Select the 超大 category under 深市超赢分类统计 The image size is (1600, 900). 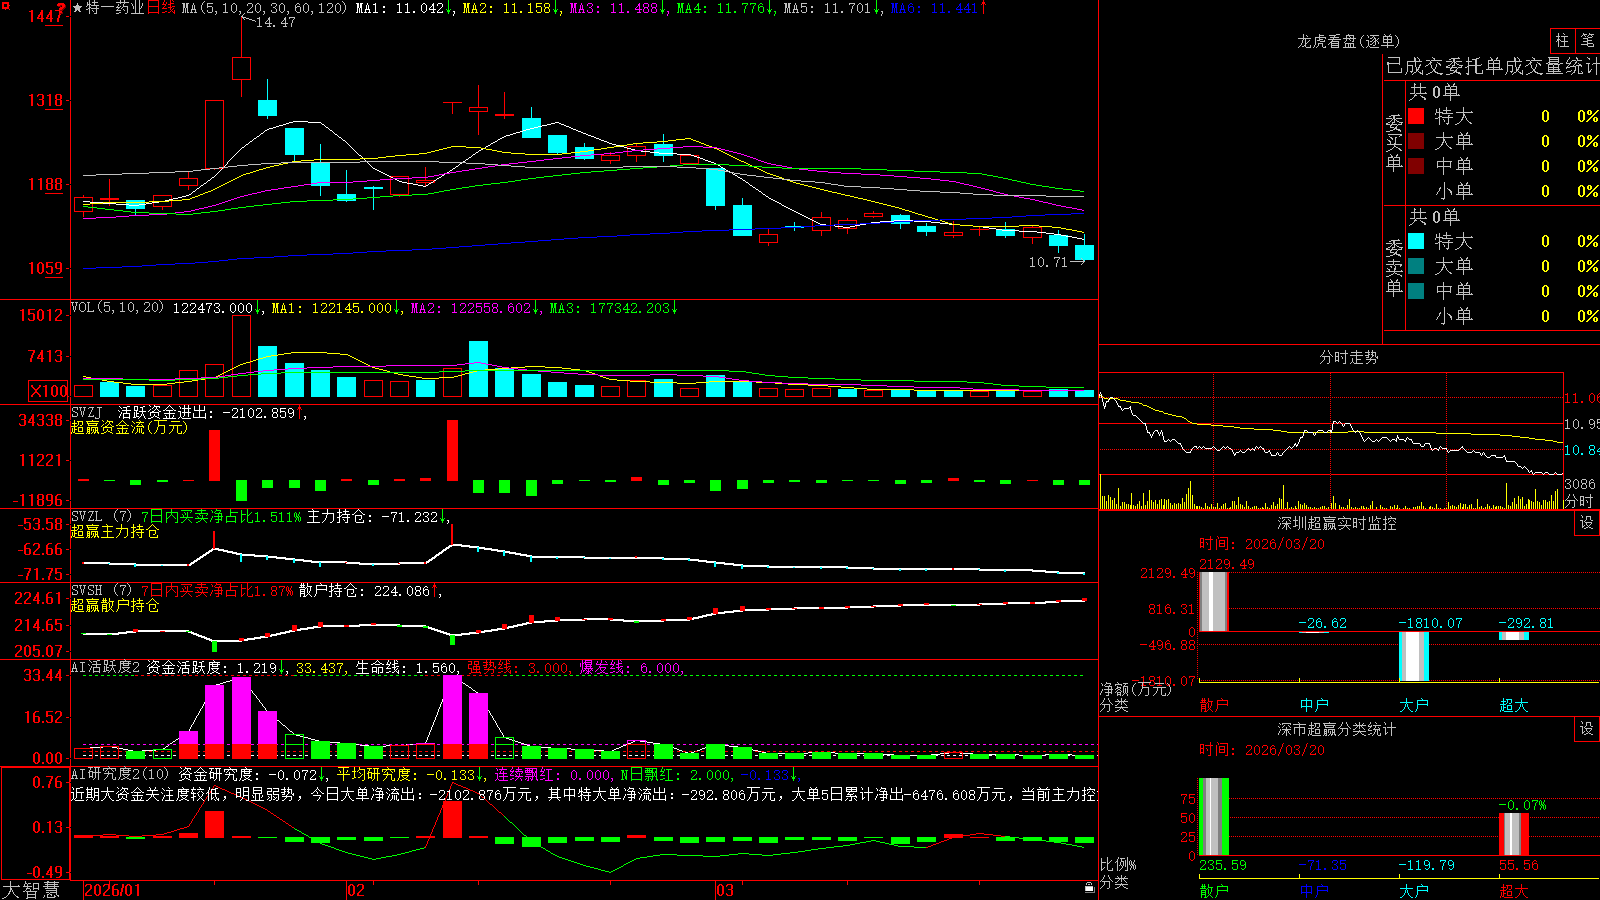pyautogui.click(x=1514, y=891)
